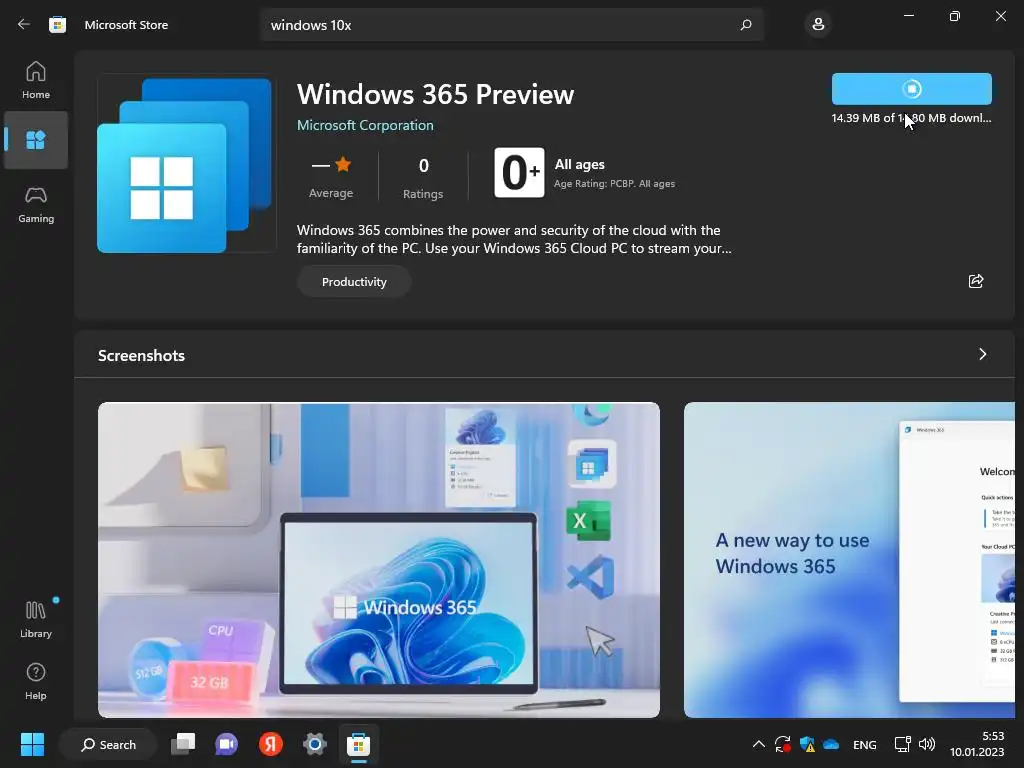The image size is (1024, 768).
Task: Click the Microsoft Corporation publisher link
Action: [x=365, y=125]
